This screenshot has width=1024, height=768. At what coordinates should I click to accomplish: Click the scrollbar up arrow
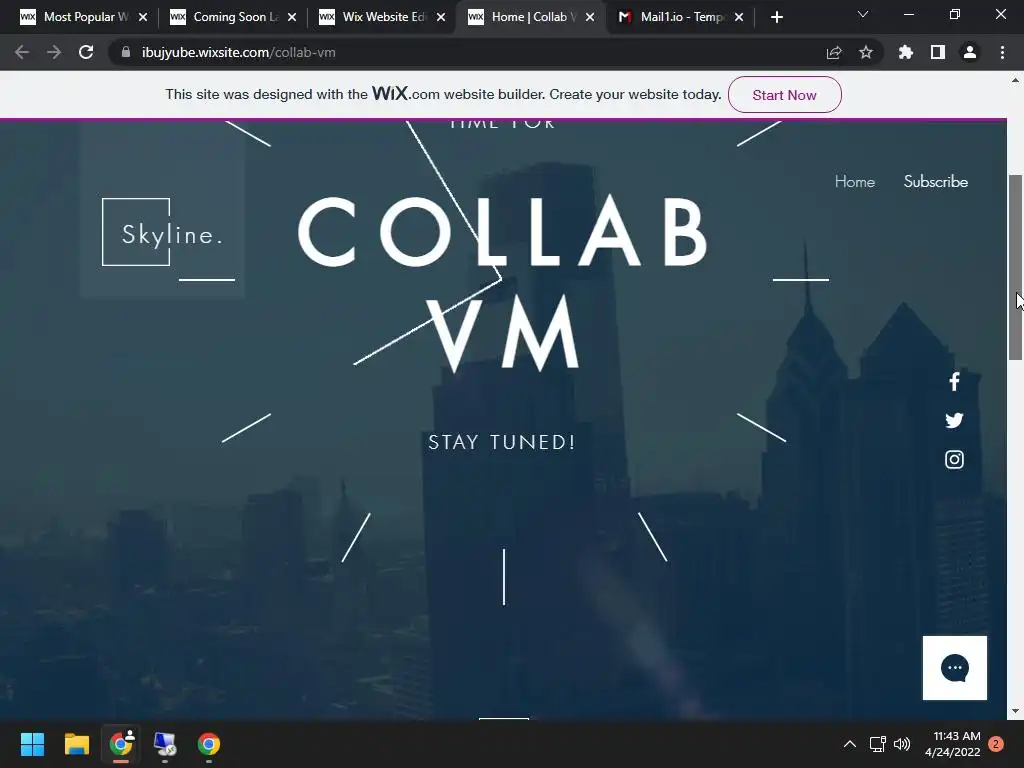tap(1015, 80)
